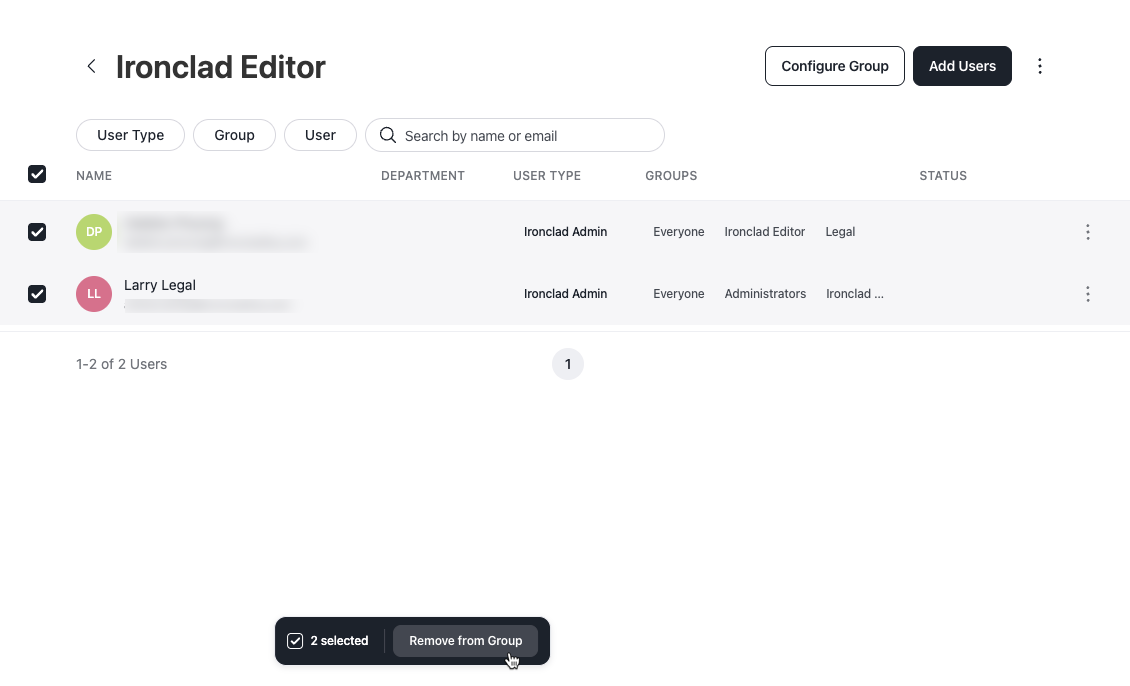This screenshot has height=686, width=1130.
Task: Click Configure Group button
Action: (x=835, y=66)
